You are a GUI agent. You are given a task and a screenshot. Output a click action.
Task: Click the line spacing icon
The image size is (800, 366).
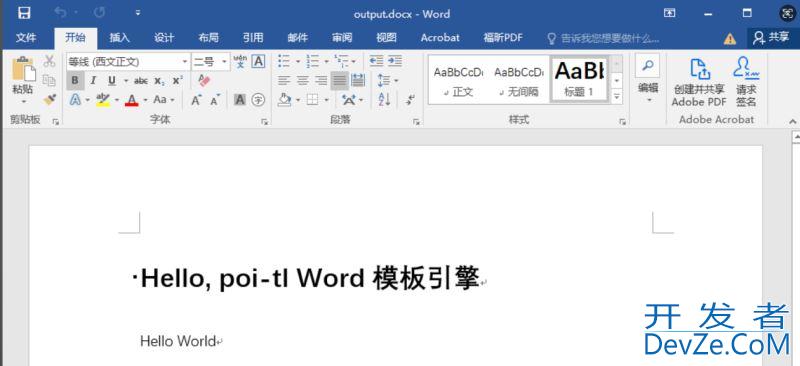[x=384, y=81]
